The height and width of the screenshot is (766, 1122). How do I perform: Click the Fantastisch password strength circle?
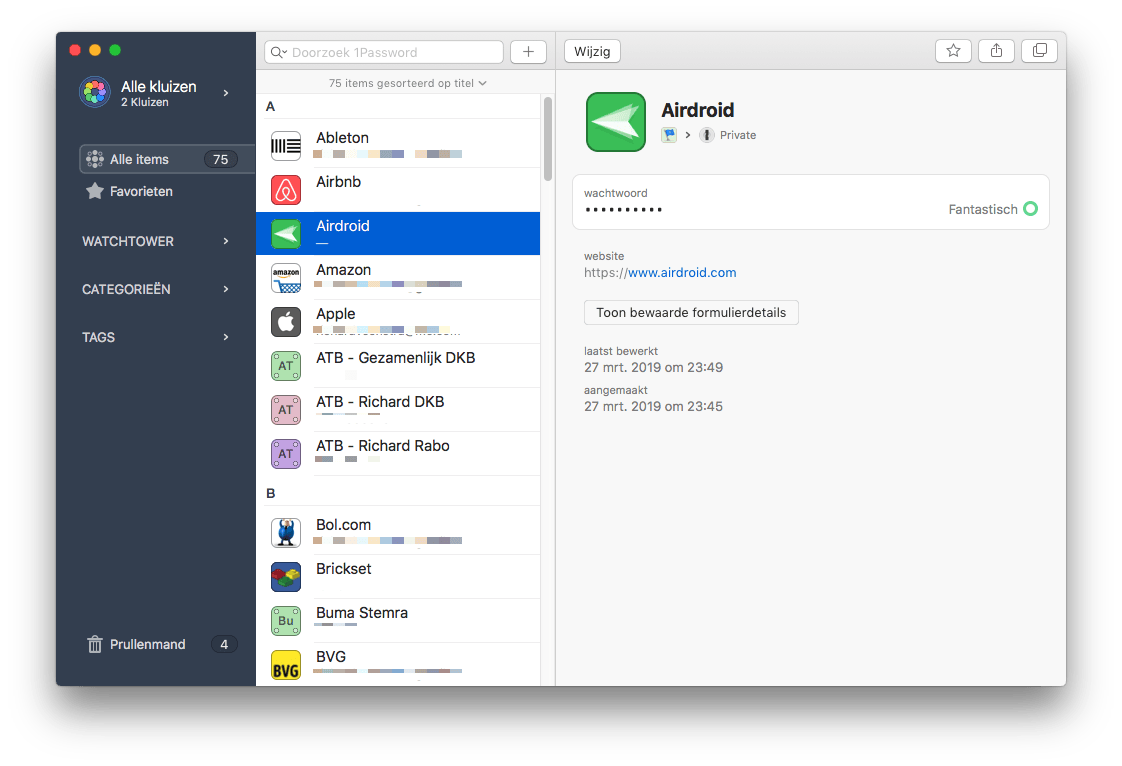pyautogui.click(x=1030, y=209)
